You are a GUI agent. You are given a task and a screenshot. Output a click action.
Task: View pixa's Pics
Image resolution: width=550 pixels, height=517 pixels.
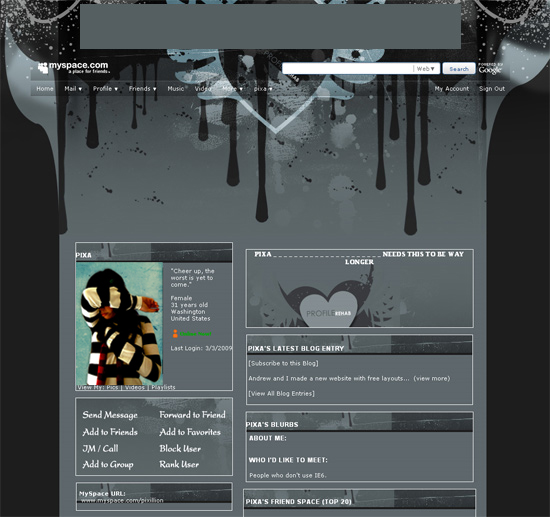pos(112,387)
